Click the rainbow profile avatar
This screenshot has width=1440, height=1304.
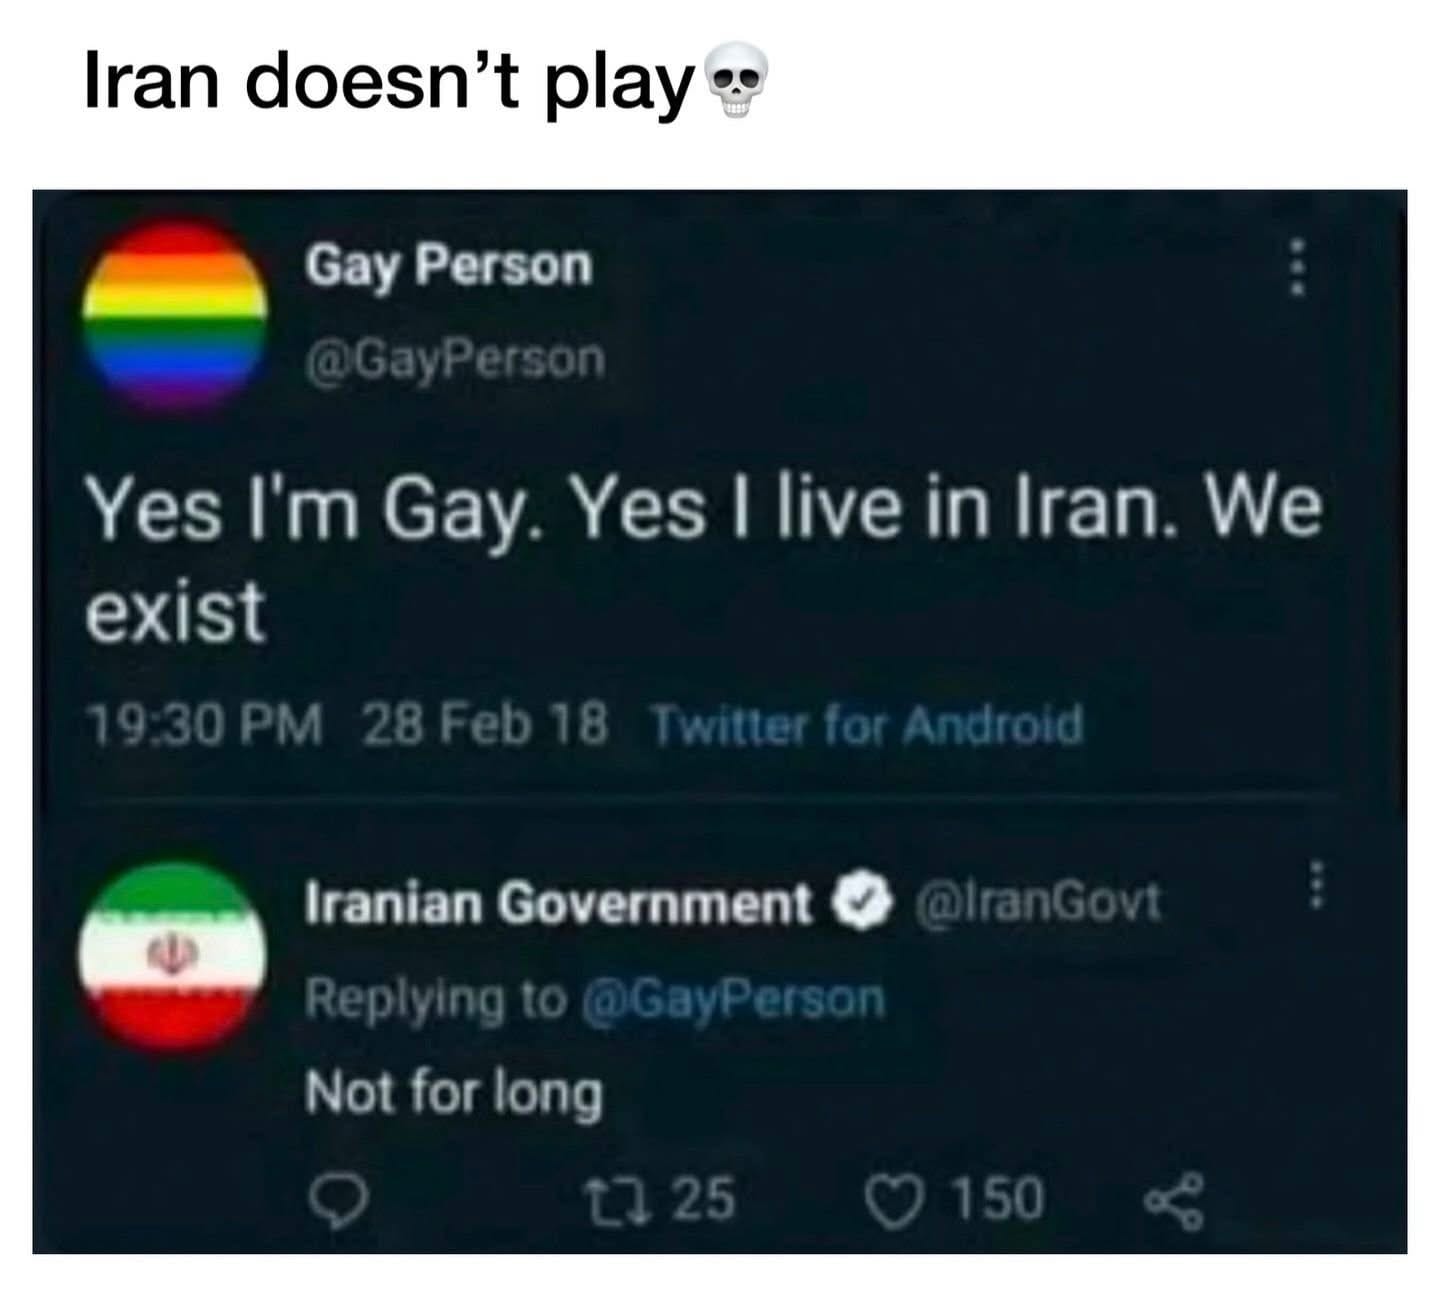coord(173,318)
